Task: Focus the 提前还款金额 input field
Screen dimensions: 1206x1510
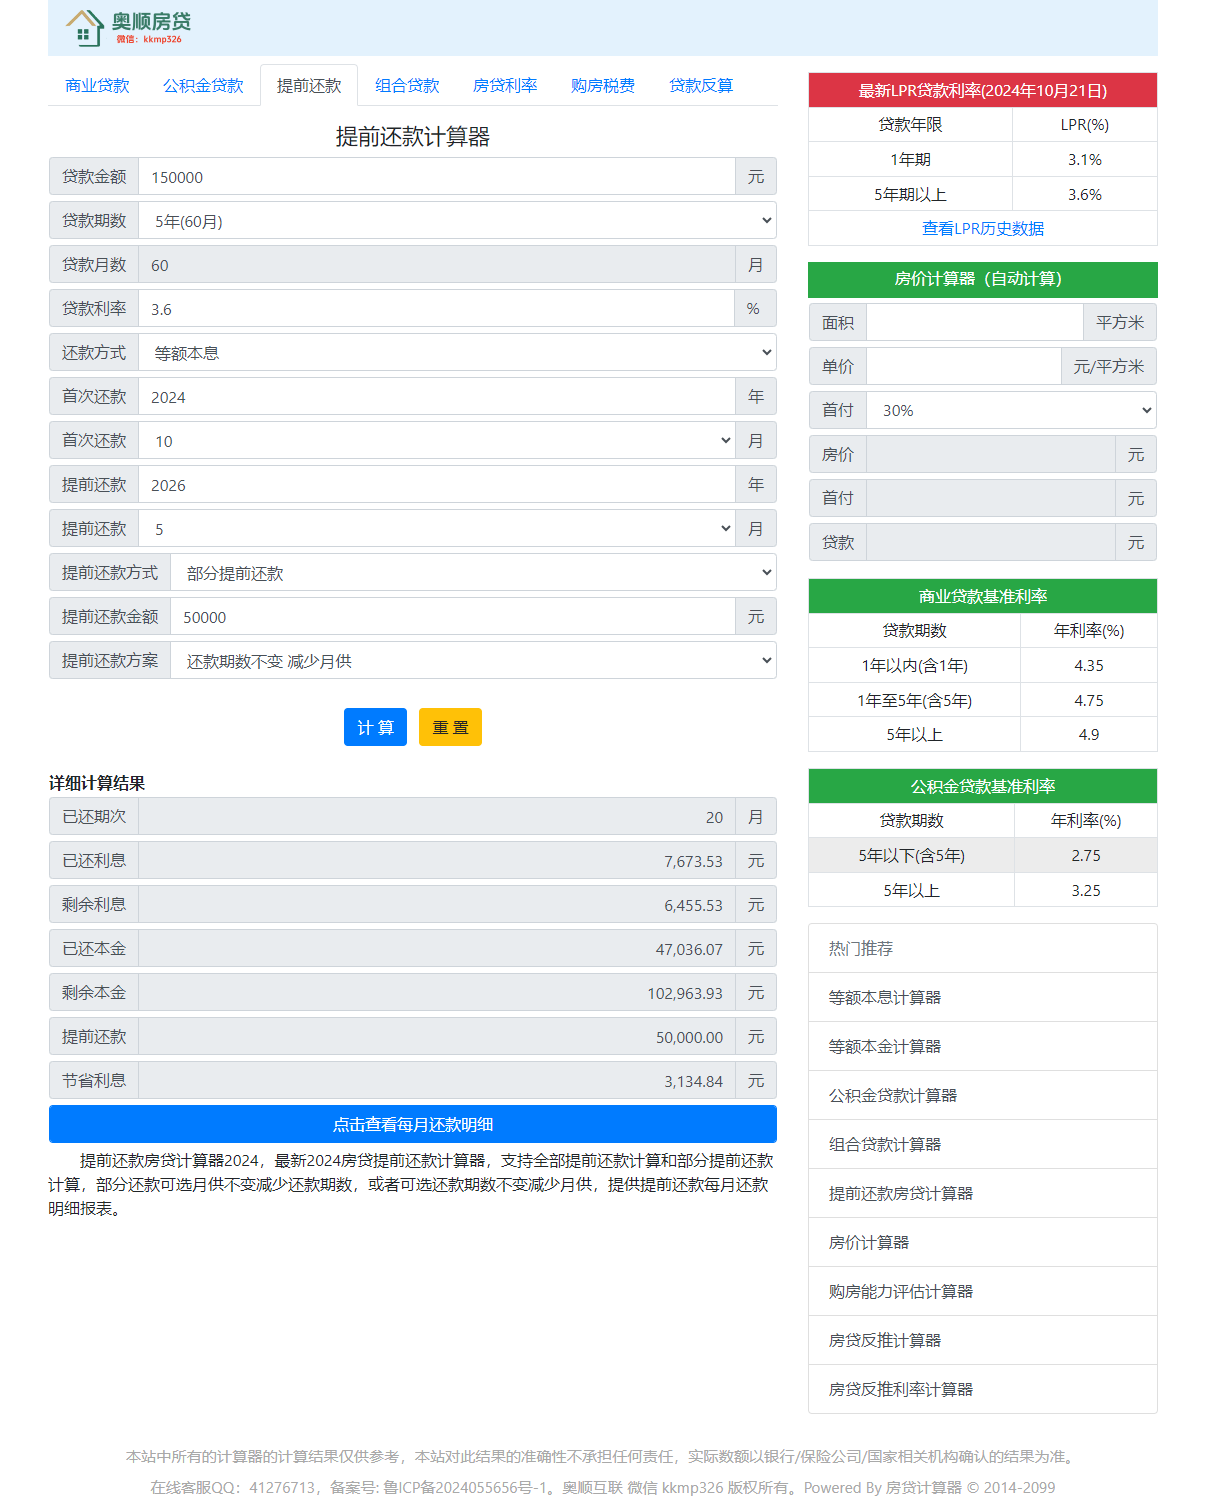Action: point(452,617)
